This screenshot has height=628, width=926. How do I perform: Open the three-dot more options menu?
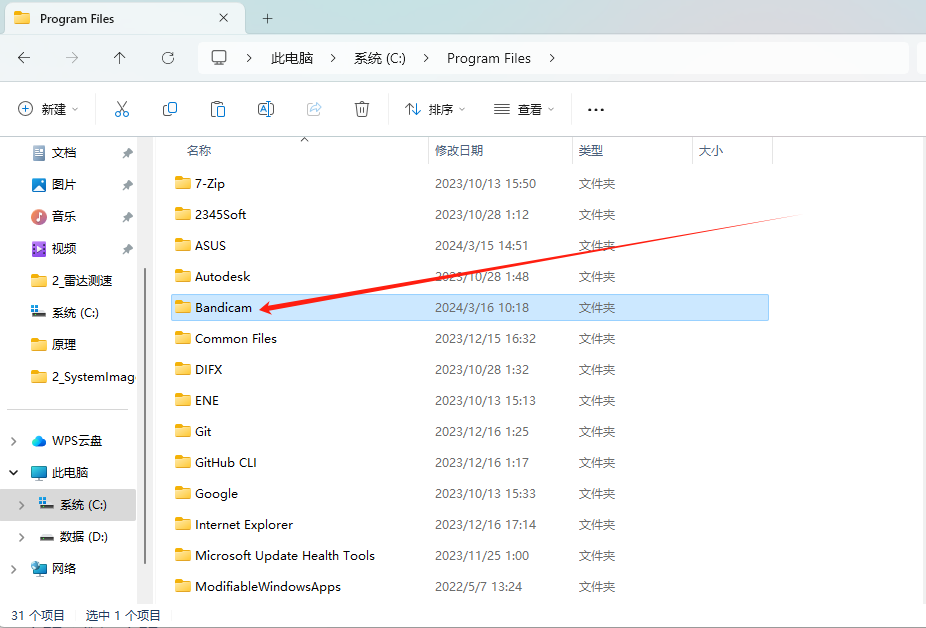(x=596, y=110)
